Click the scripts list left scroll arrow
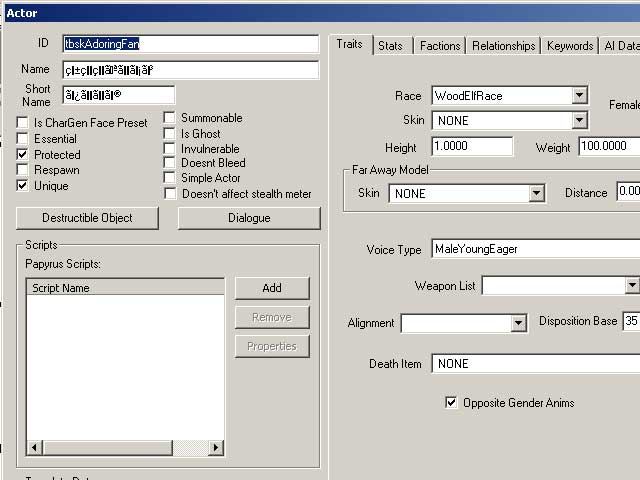 35,448
